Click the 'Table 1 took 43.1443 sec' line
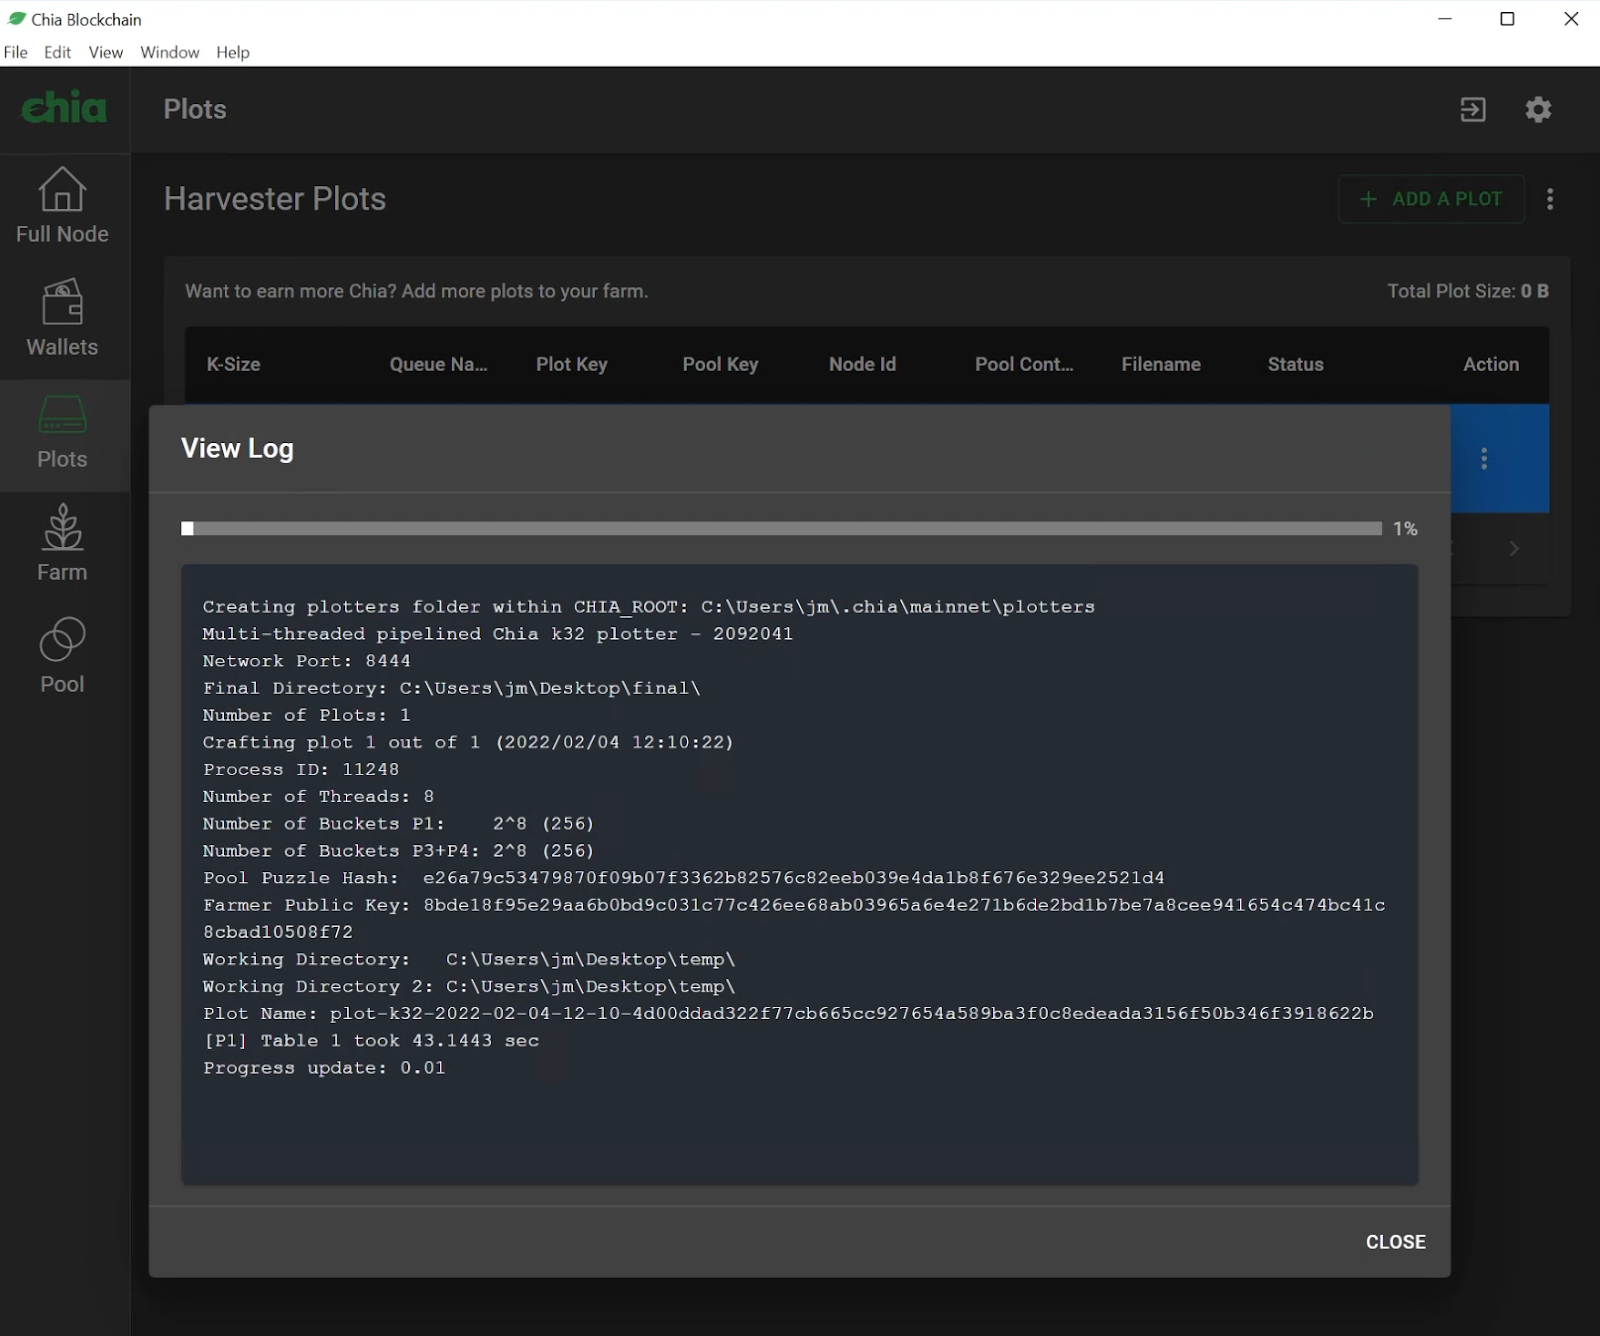The width and height of the screenshot is (1600, 1336). coord(371,1040)
